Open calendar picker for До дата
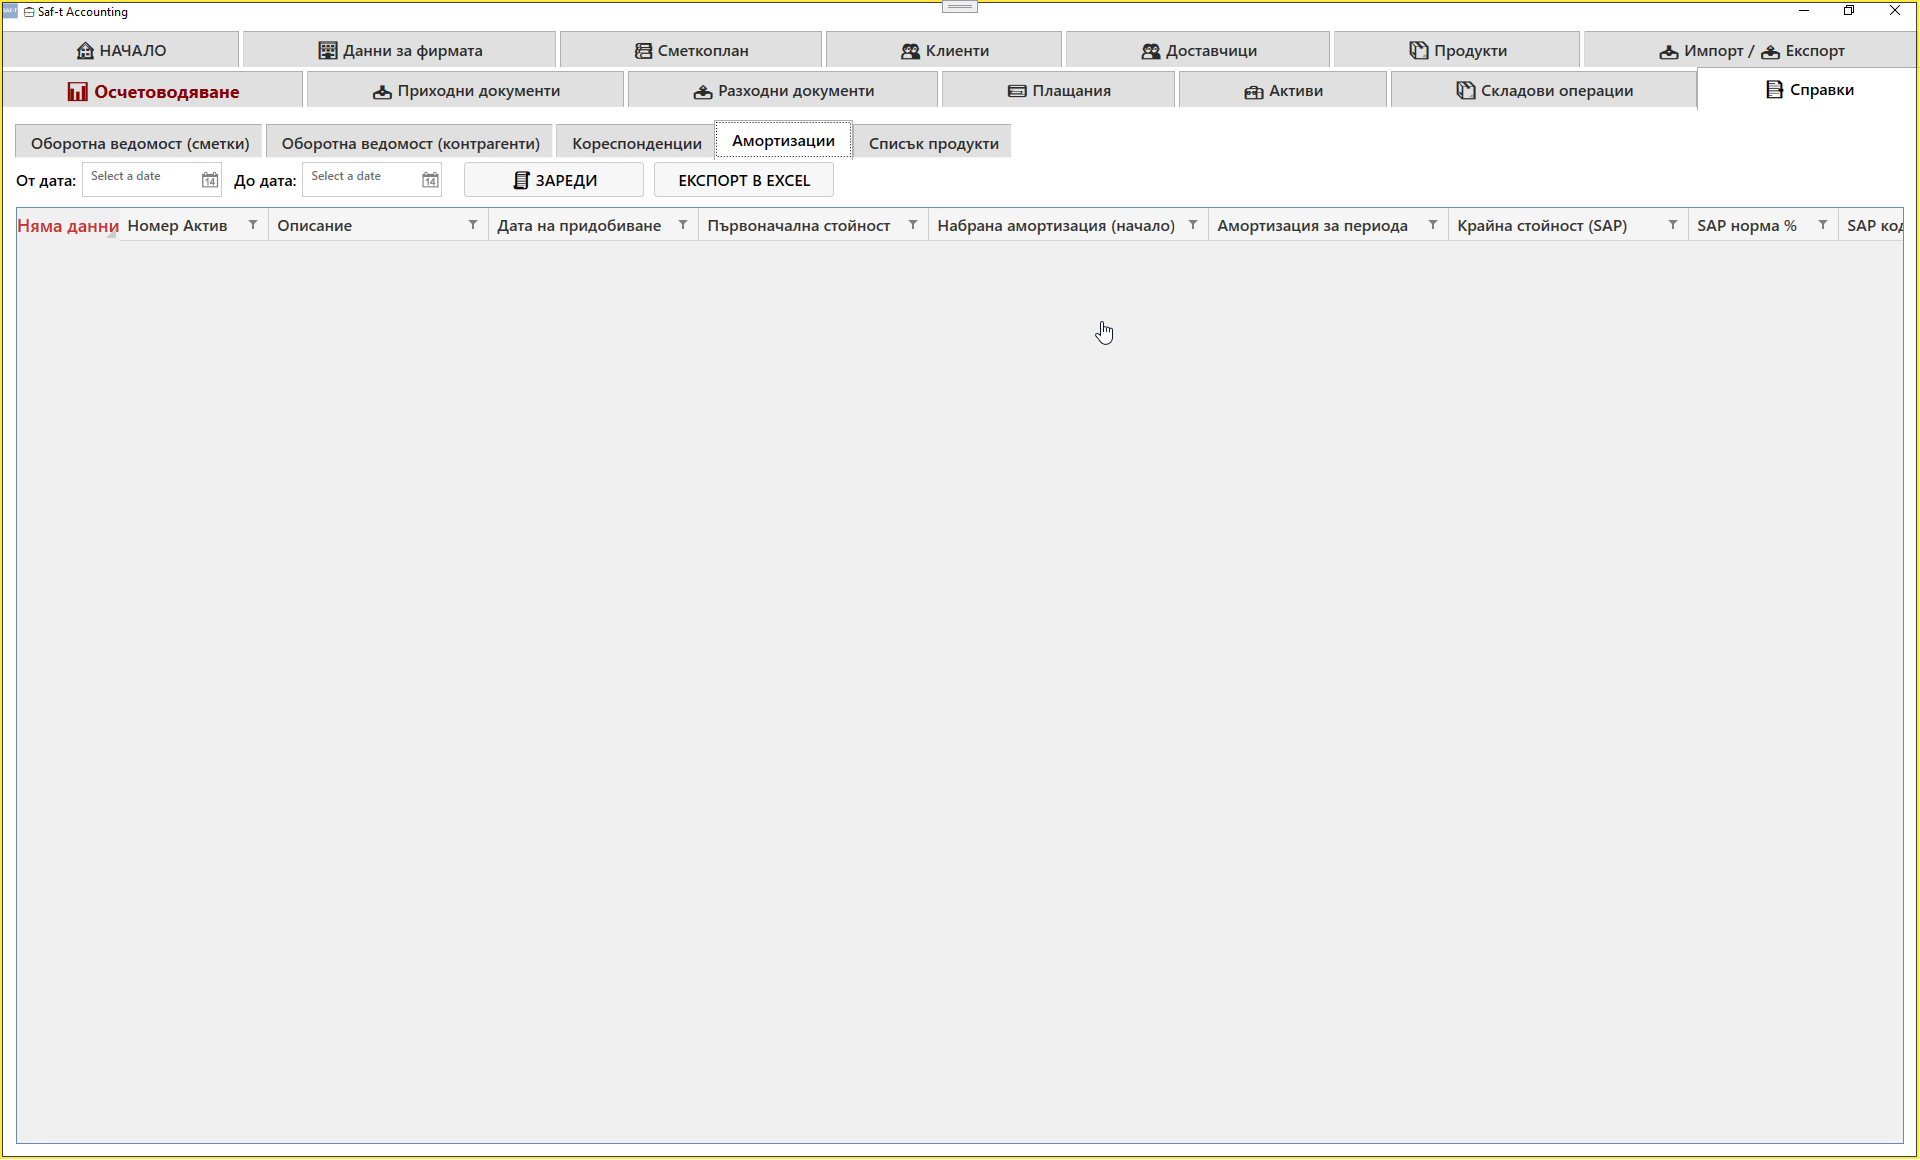 [x=430, y=180]
